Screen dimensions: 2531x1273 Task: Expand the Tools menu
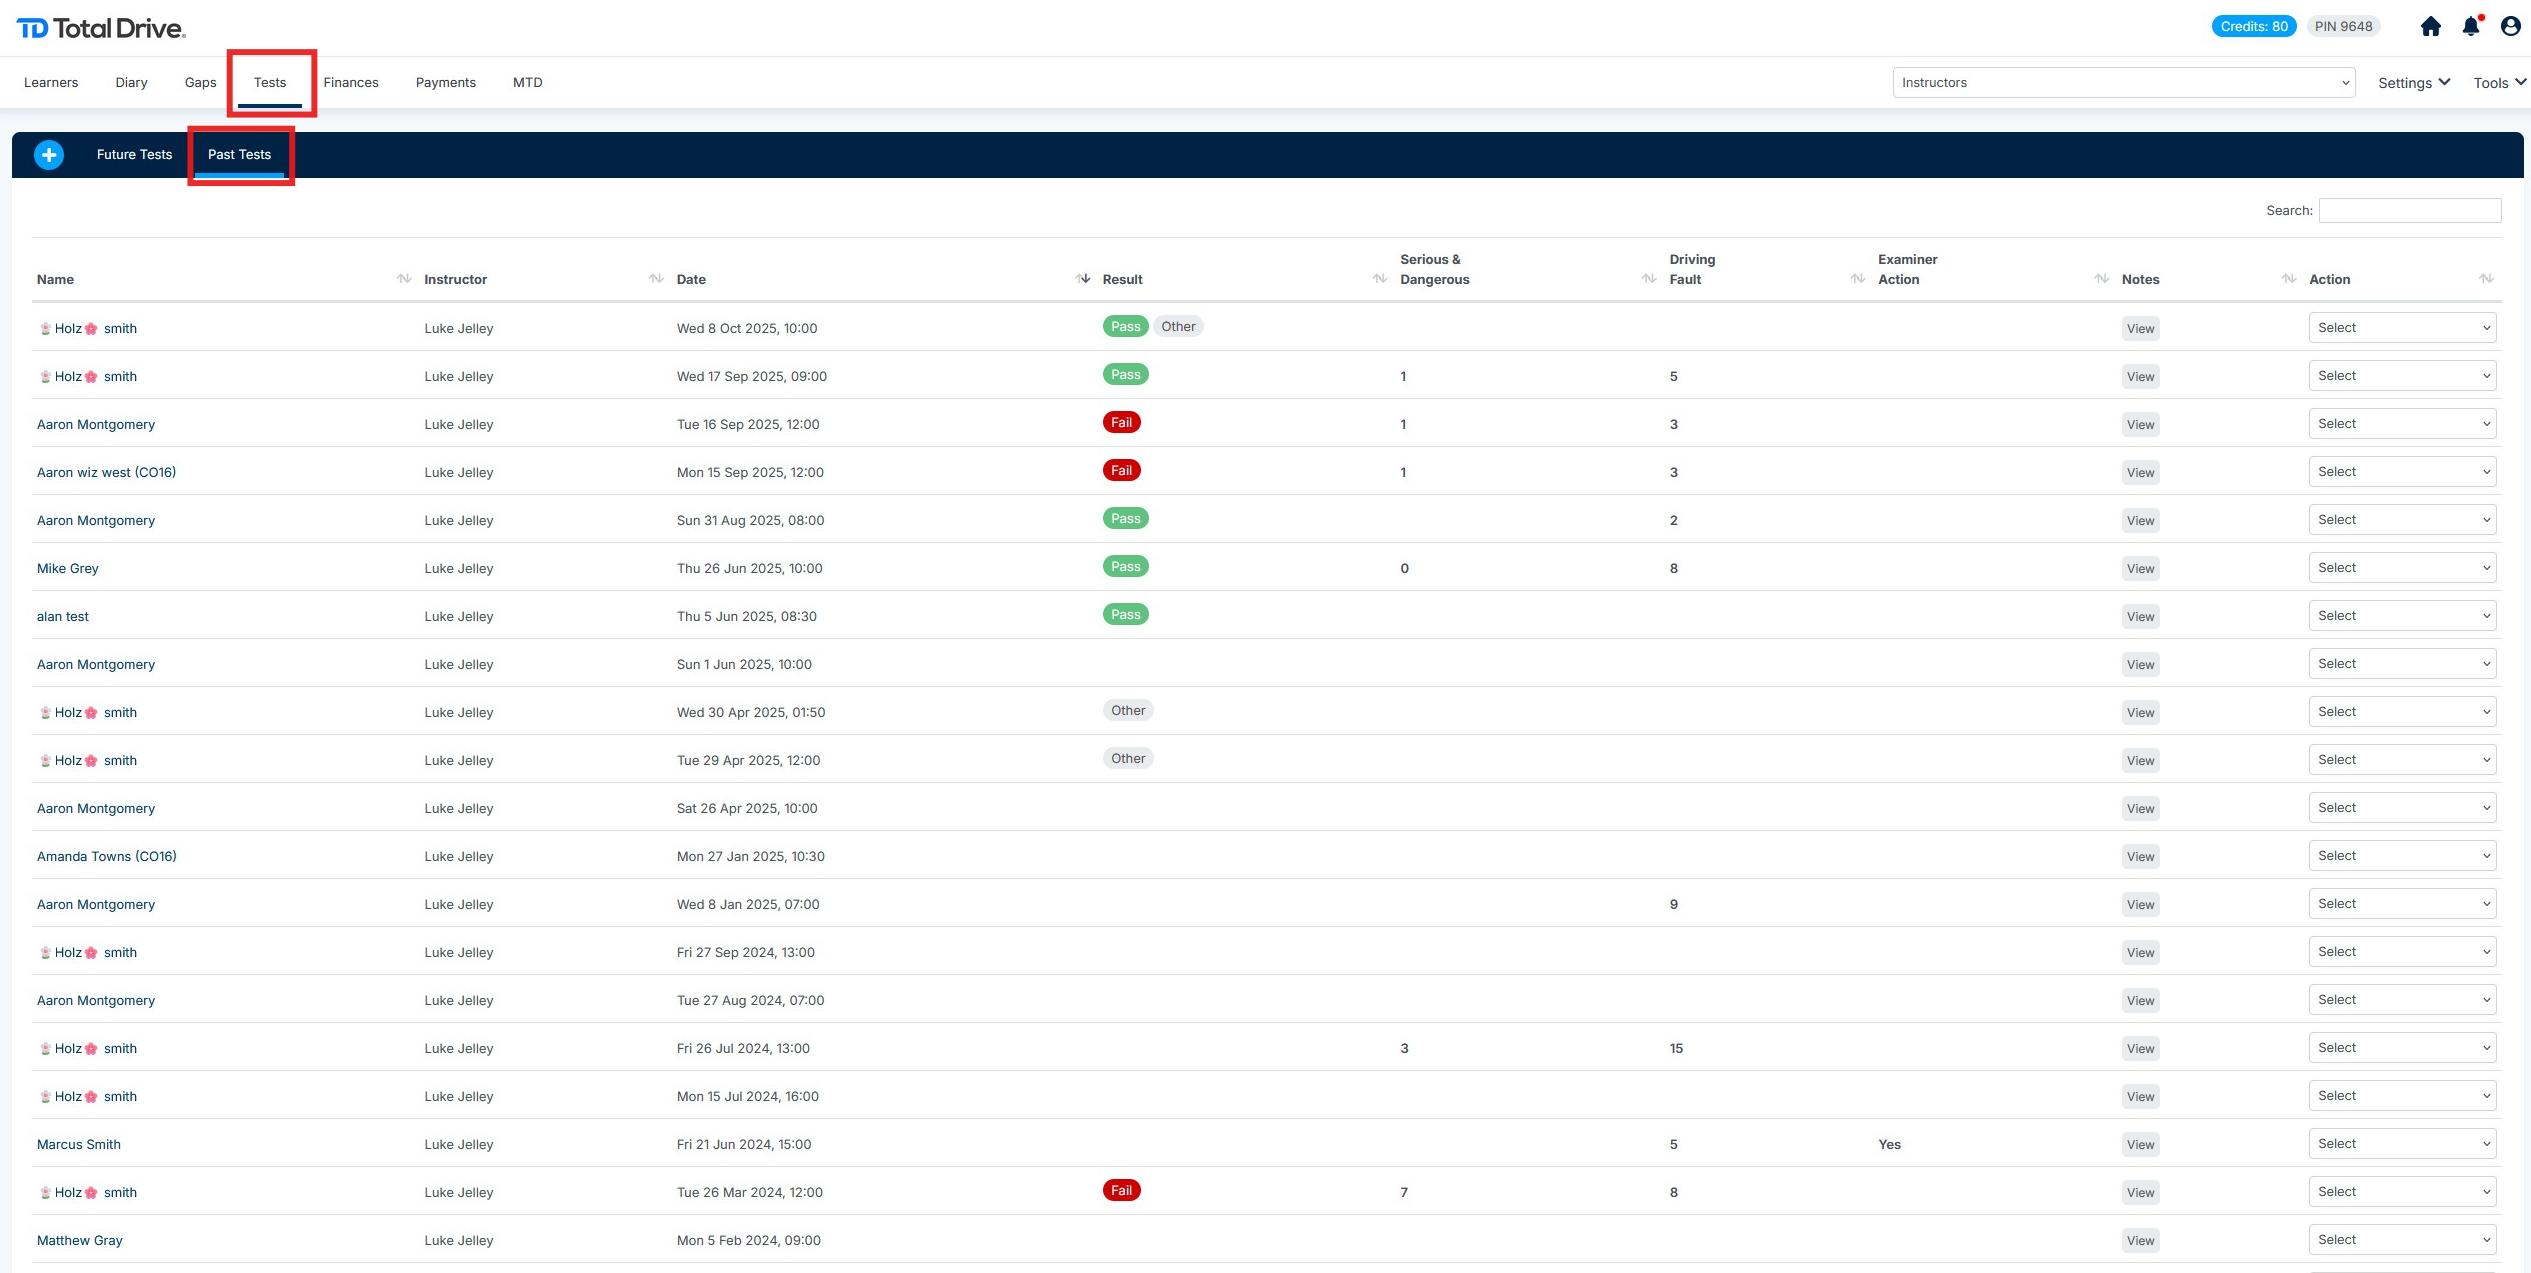coord(2499,83)
